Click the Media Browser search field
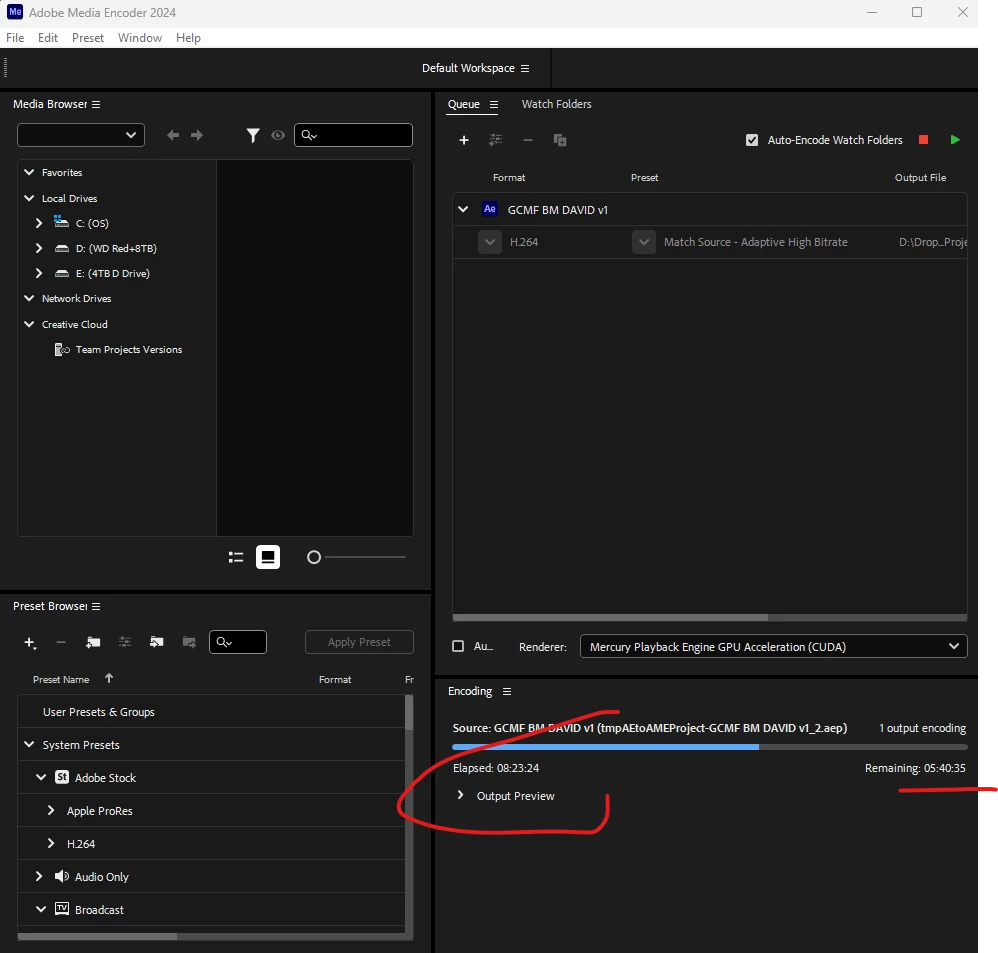The height and width of the screenshot is (953, 998). pyautogui.click(x=353, y=135)
